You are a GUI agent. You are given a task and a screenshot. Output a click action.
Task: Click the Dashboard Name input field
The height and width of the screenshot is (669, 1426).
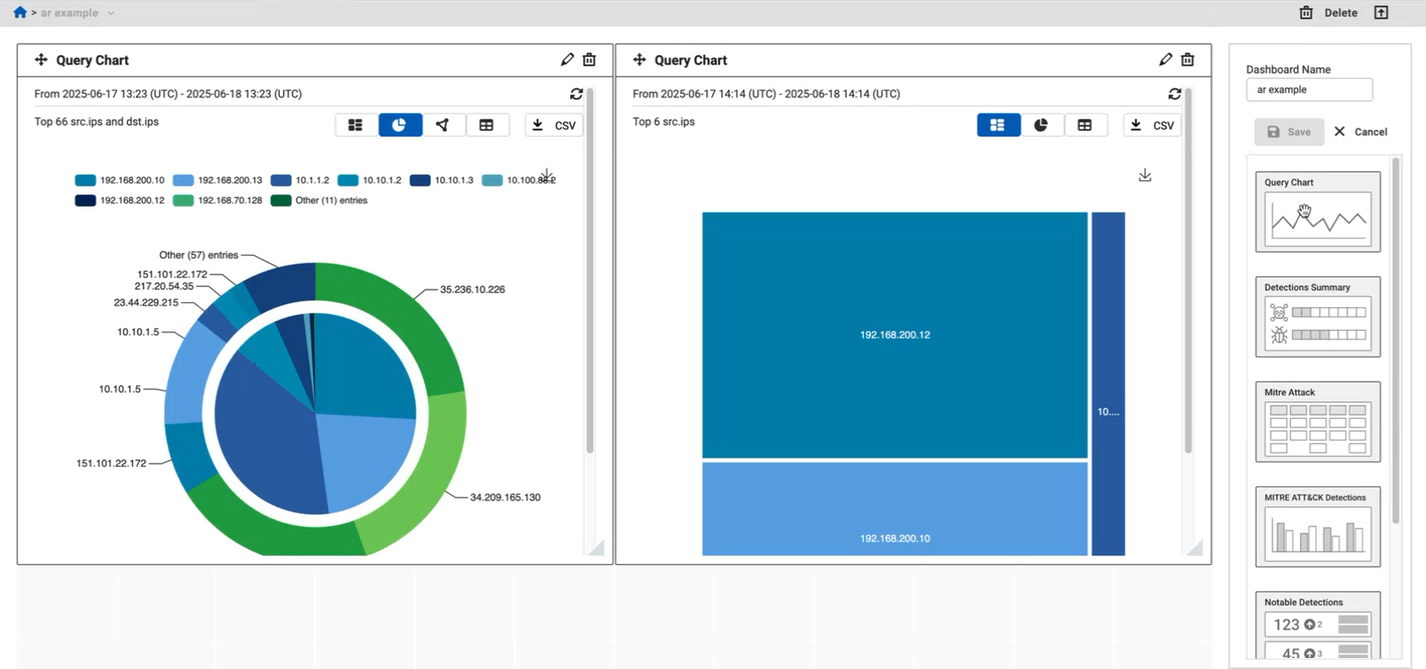1308,90
